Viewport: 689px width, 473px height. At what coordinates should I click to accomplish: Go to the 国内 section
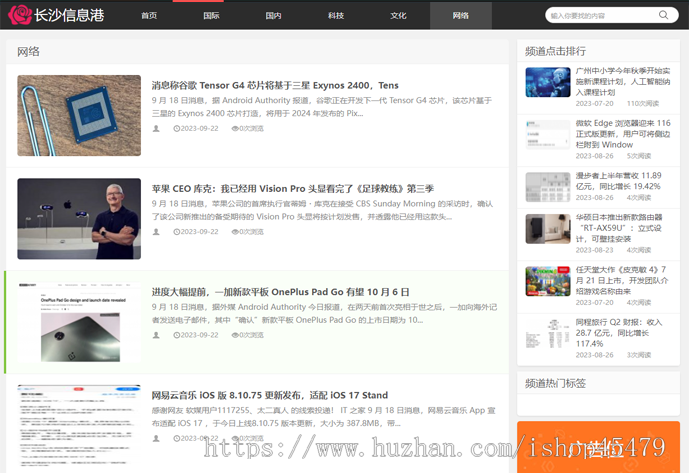pyautogui.click(x=273, y=16)
